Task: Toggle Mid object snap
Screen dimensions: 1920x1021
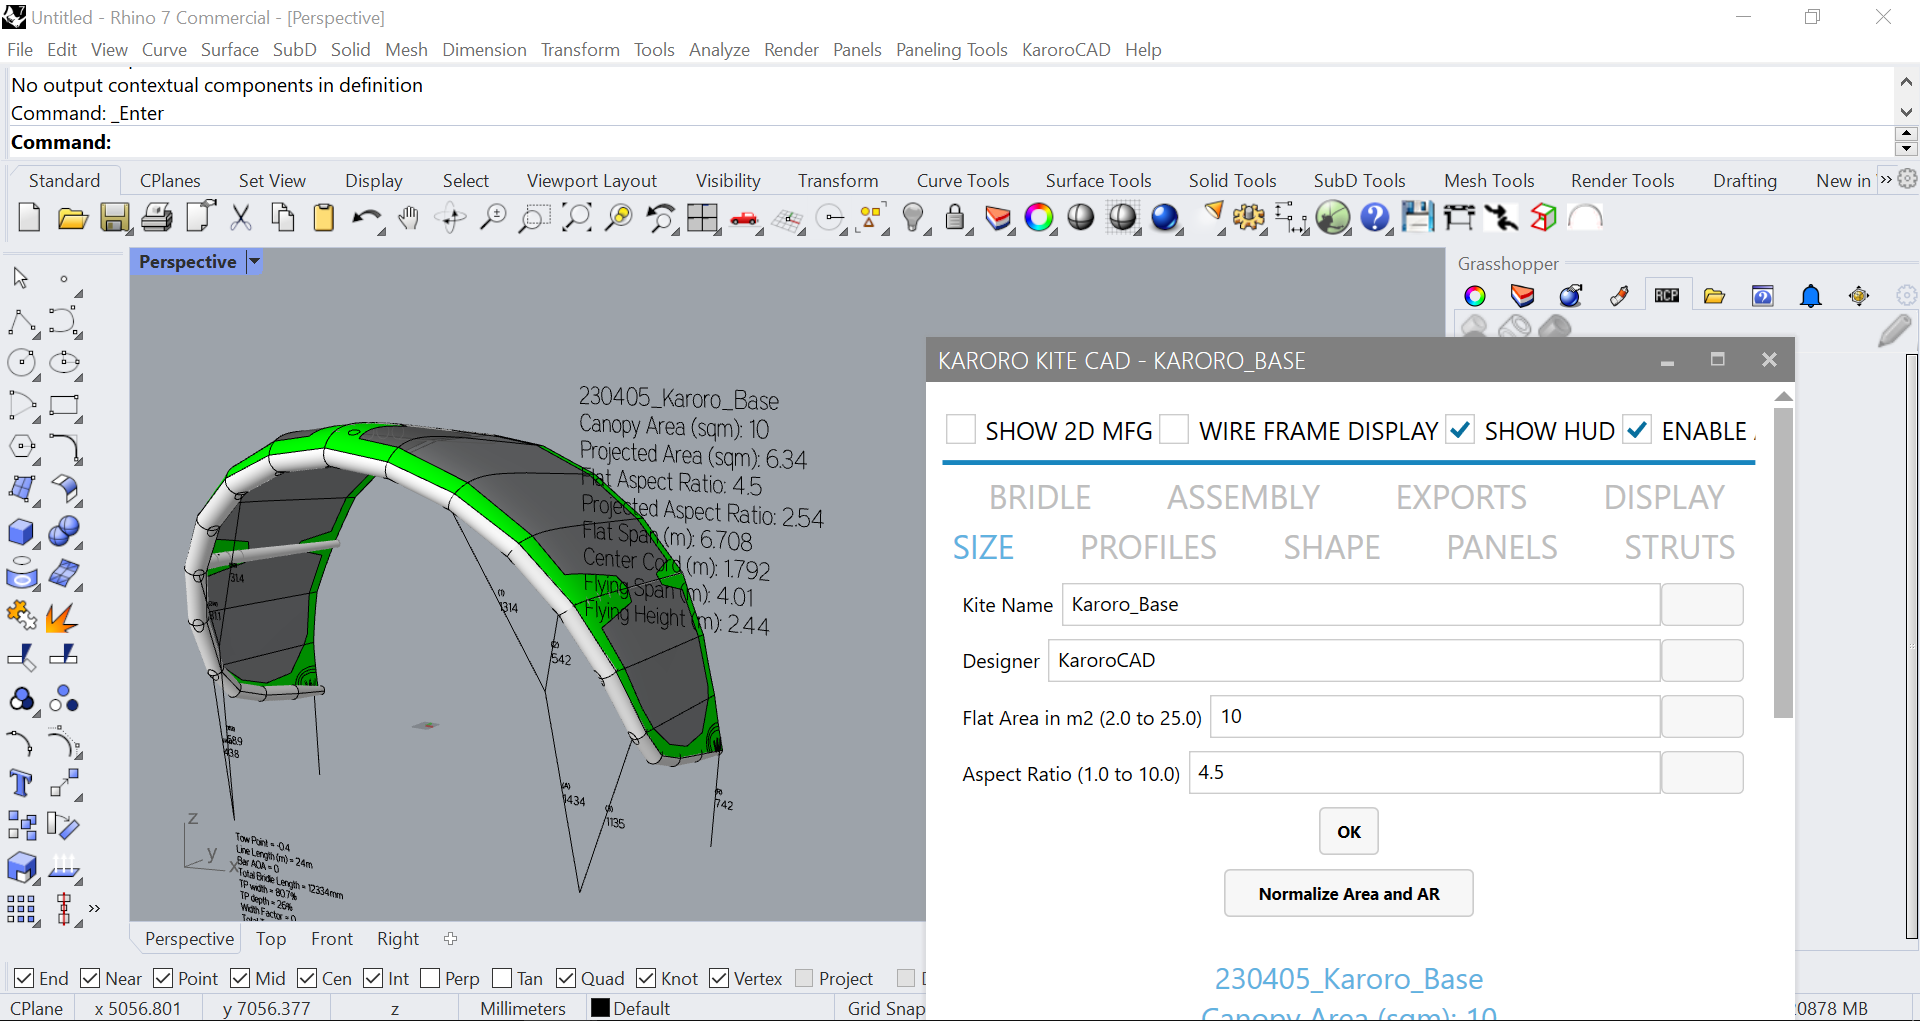Action: tap(240, 978)
